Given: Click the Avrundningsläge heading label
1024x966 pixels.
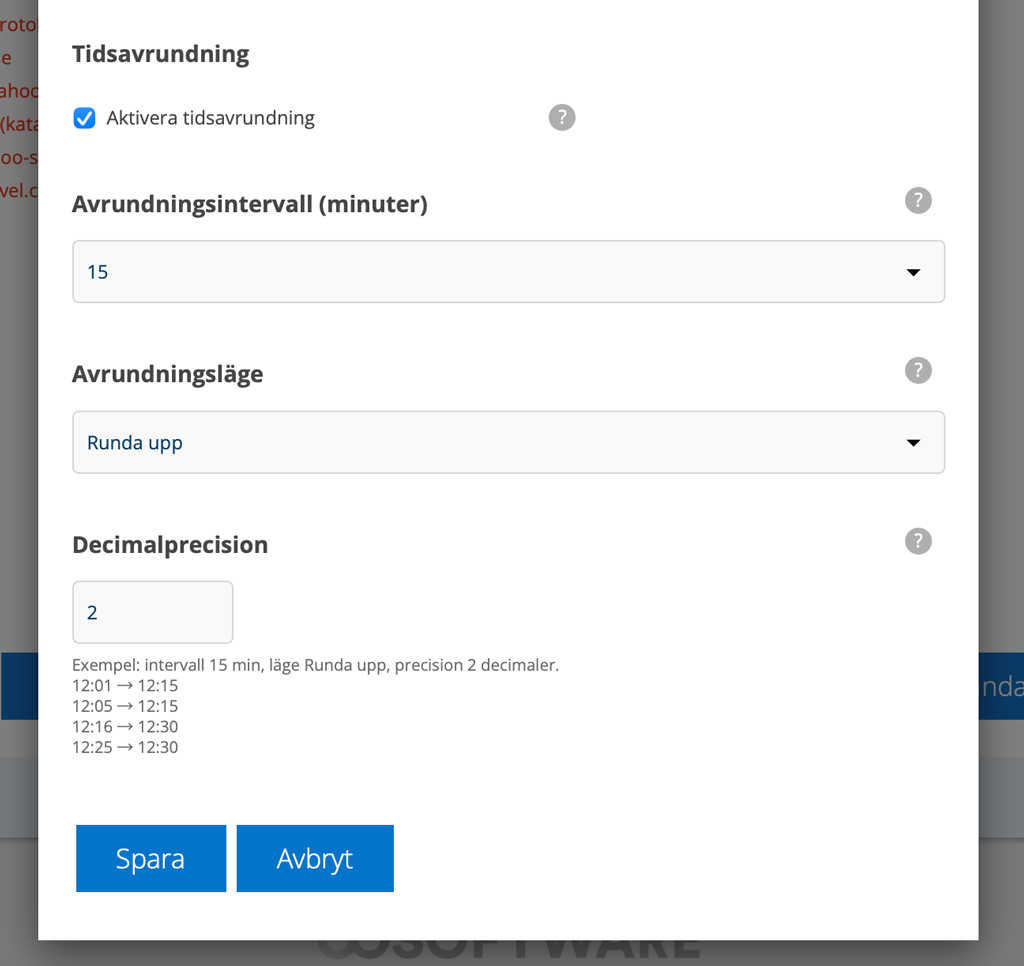Looking at the screenshot, I should click(168, 375).
